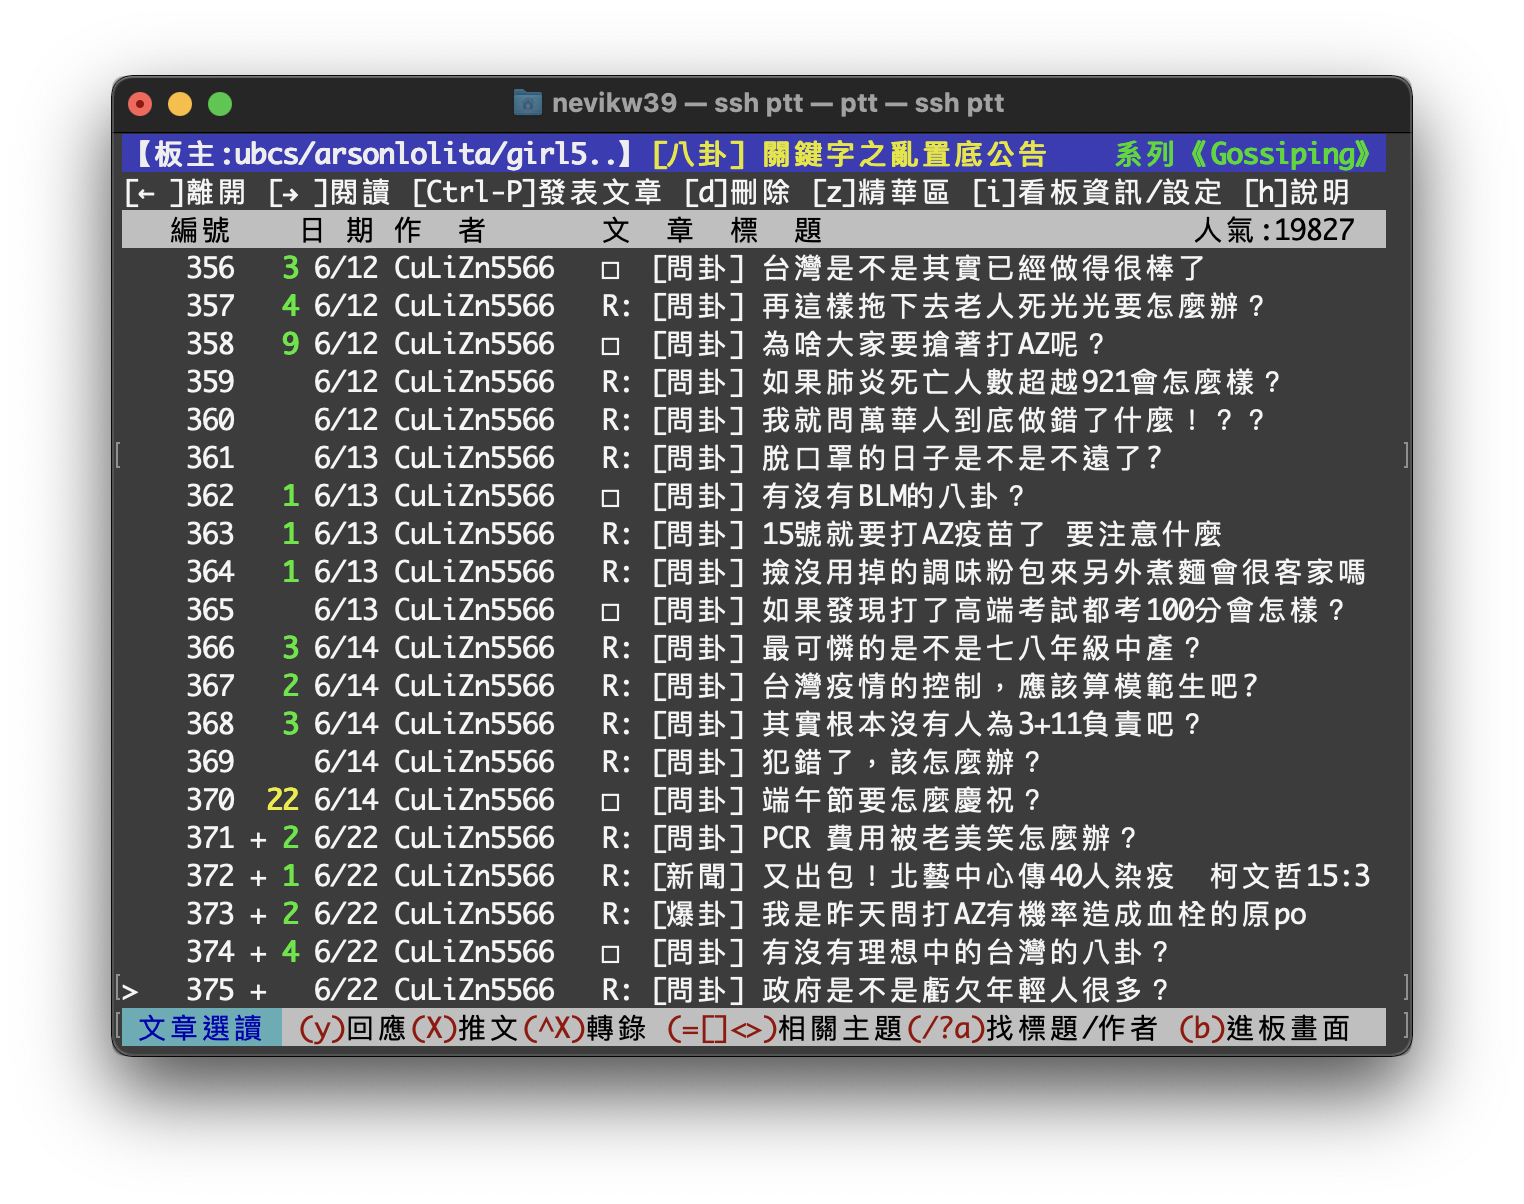1524x1204 pixels.
Task: Click the folder icon beside nevikw39 title
Action: click(527, 103)
